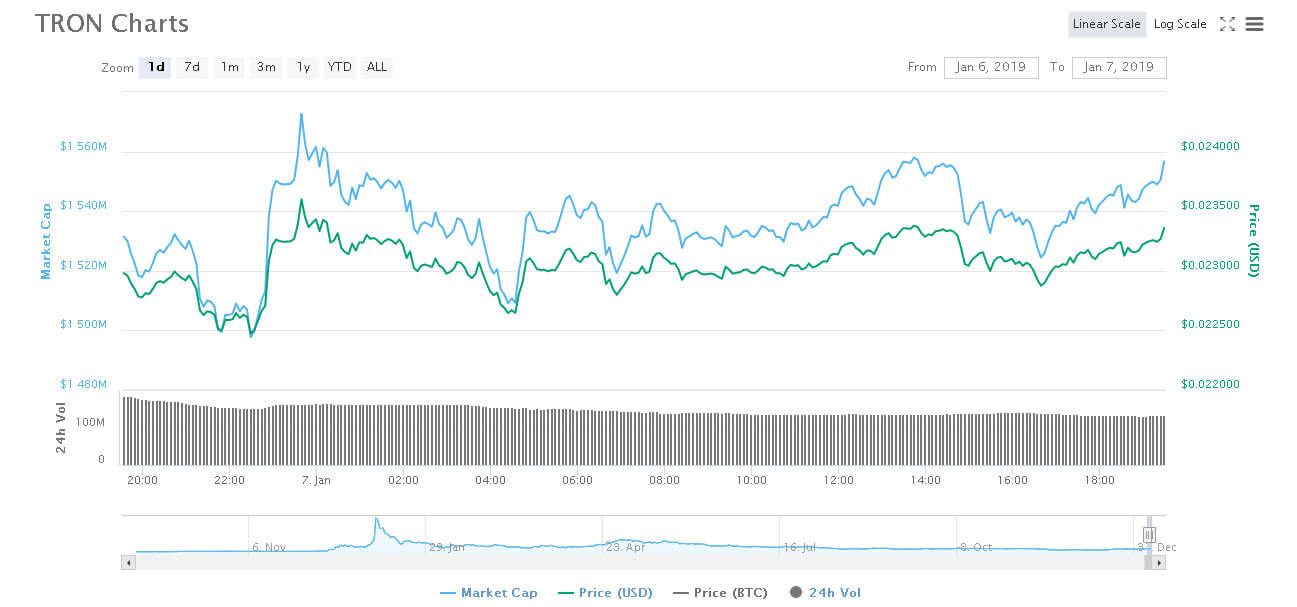Screen dimensions: 1297x607
Task: Toggle Price (USD) series in legend
Action: [603, 592]
